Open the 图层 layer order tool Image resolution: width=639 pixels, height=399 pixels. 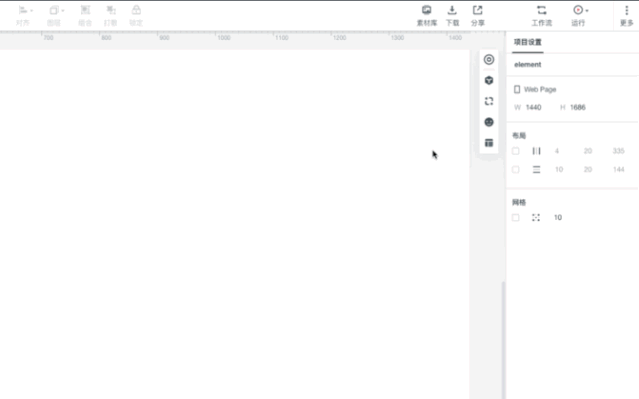click(x=54, y=15)
